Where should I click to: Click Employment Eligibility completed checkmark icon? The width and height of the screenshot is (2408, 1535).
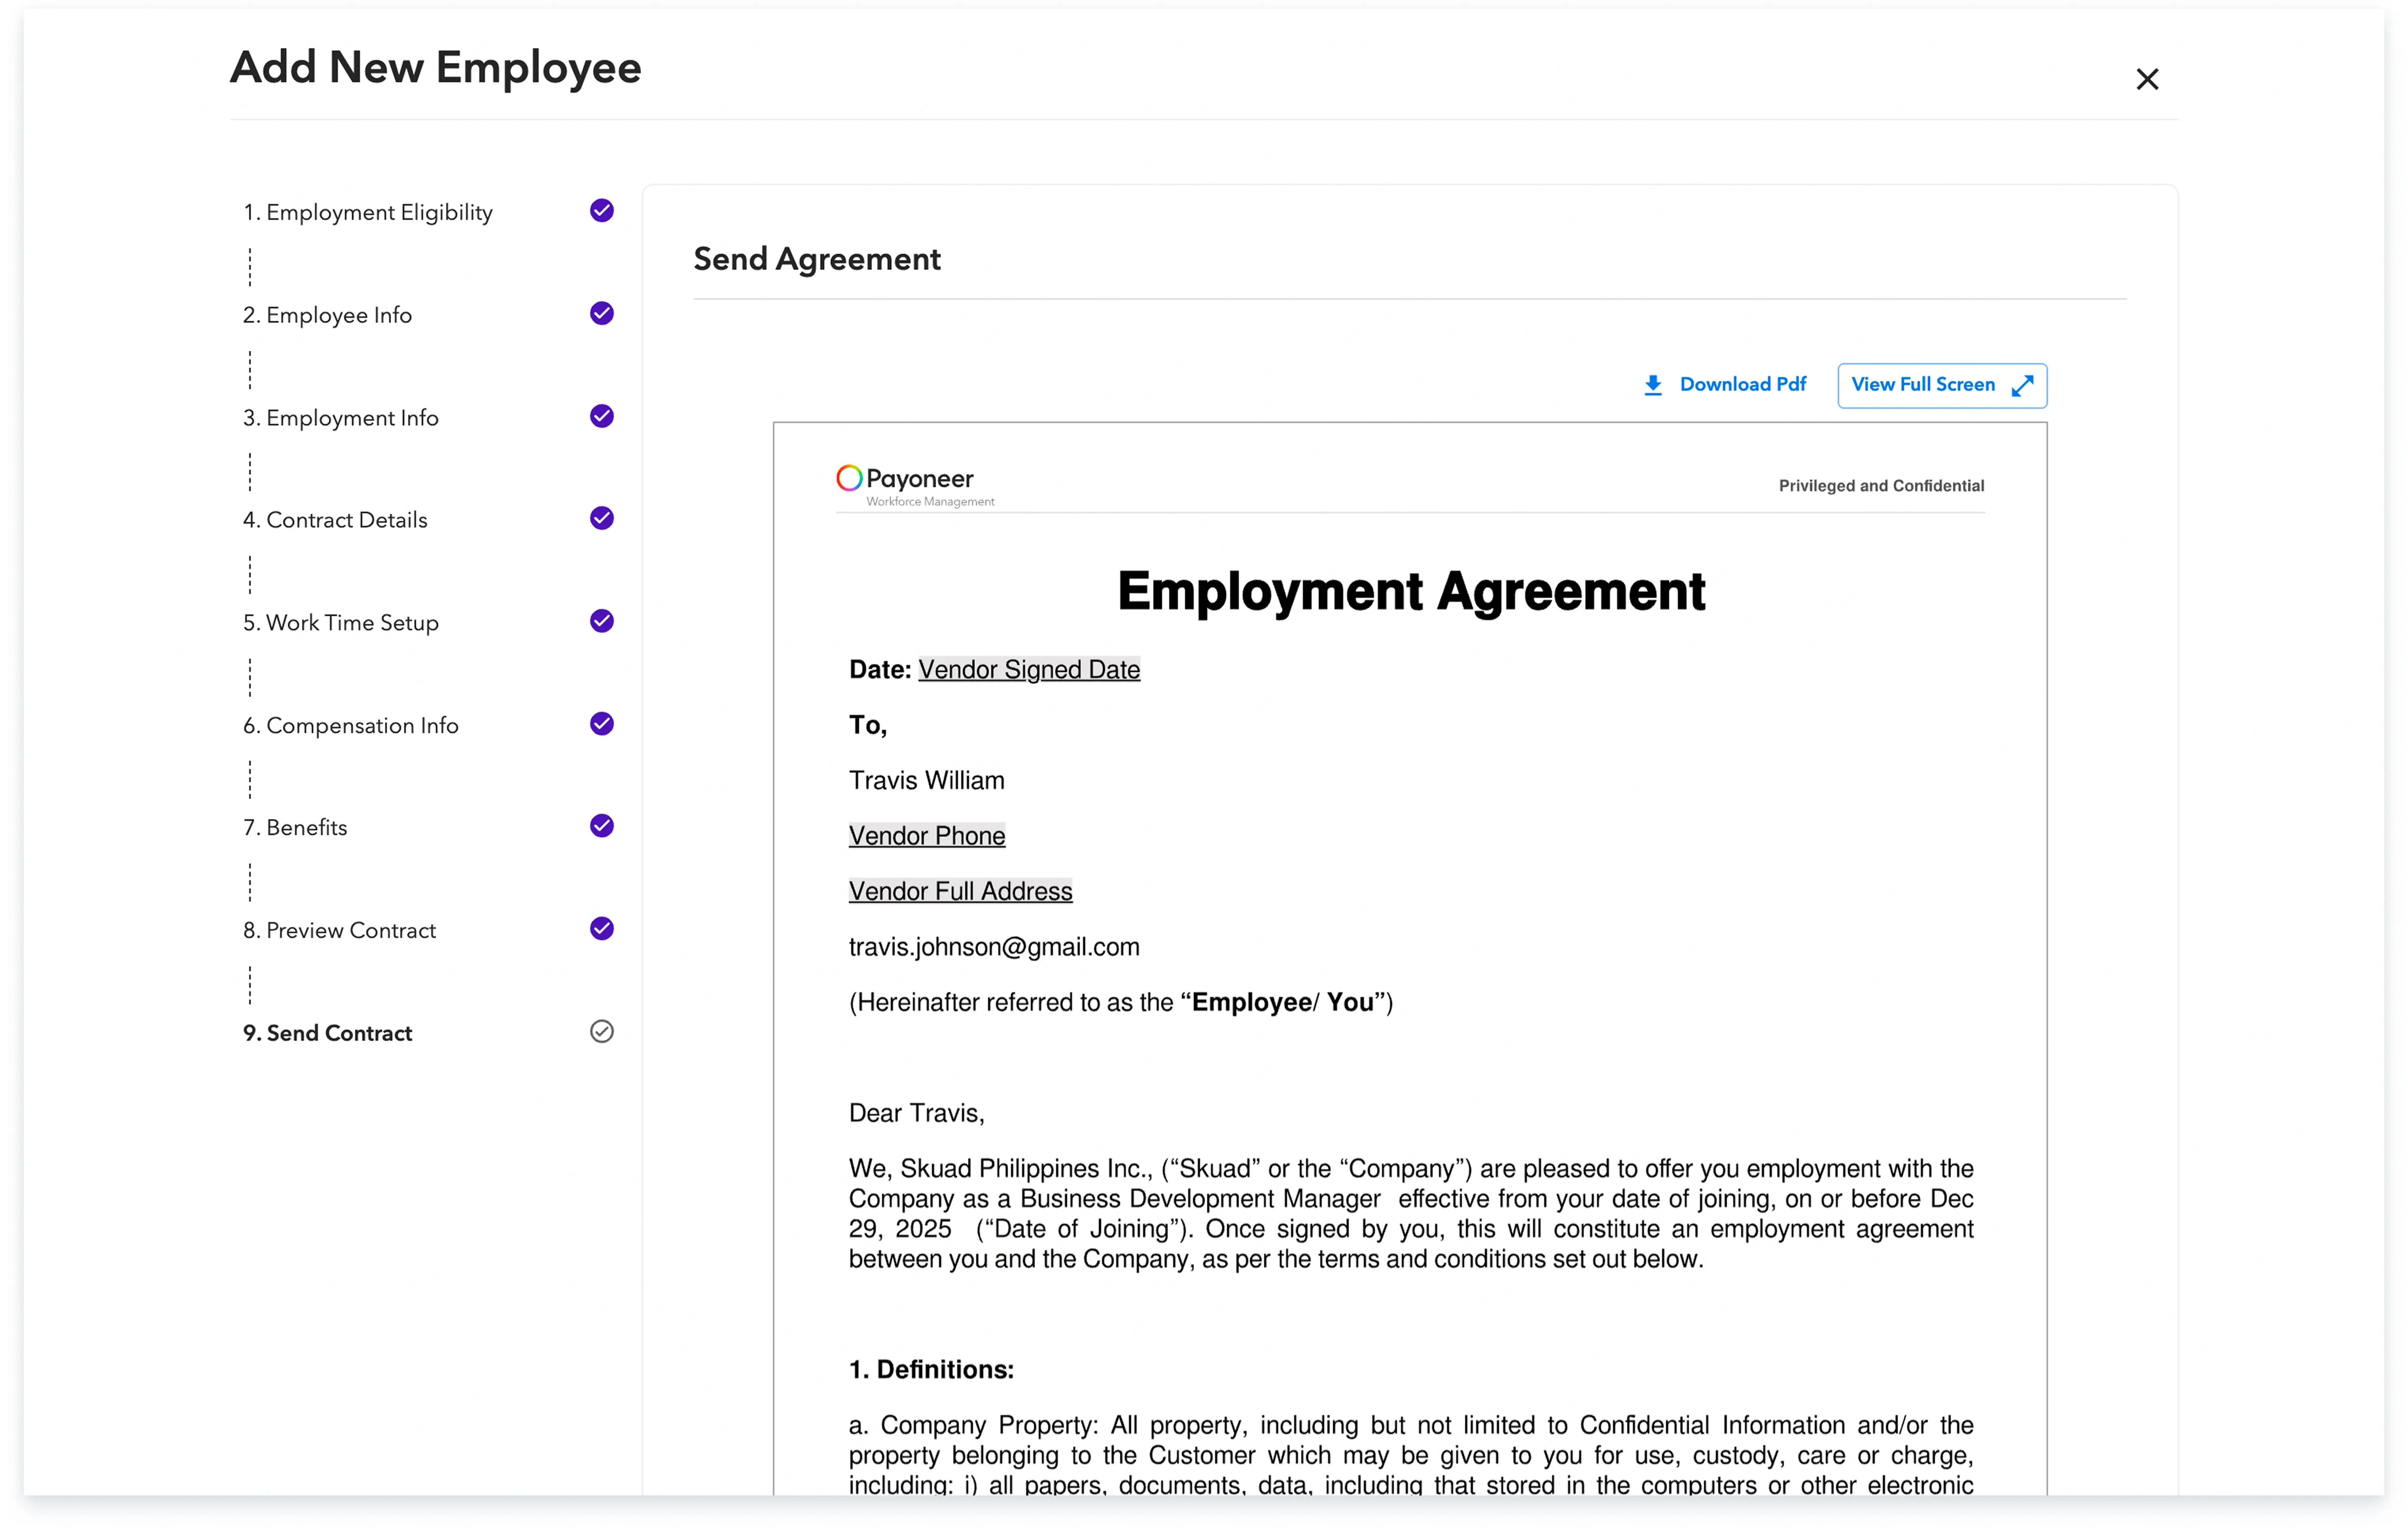(601, 211)
